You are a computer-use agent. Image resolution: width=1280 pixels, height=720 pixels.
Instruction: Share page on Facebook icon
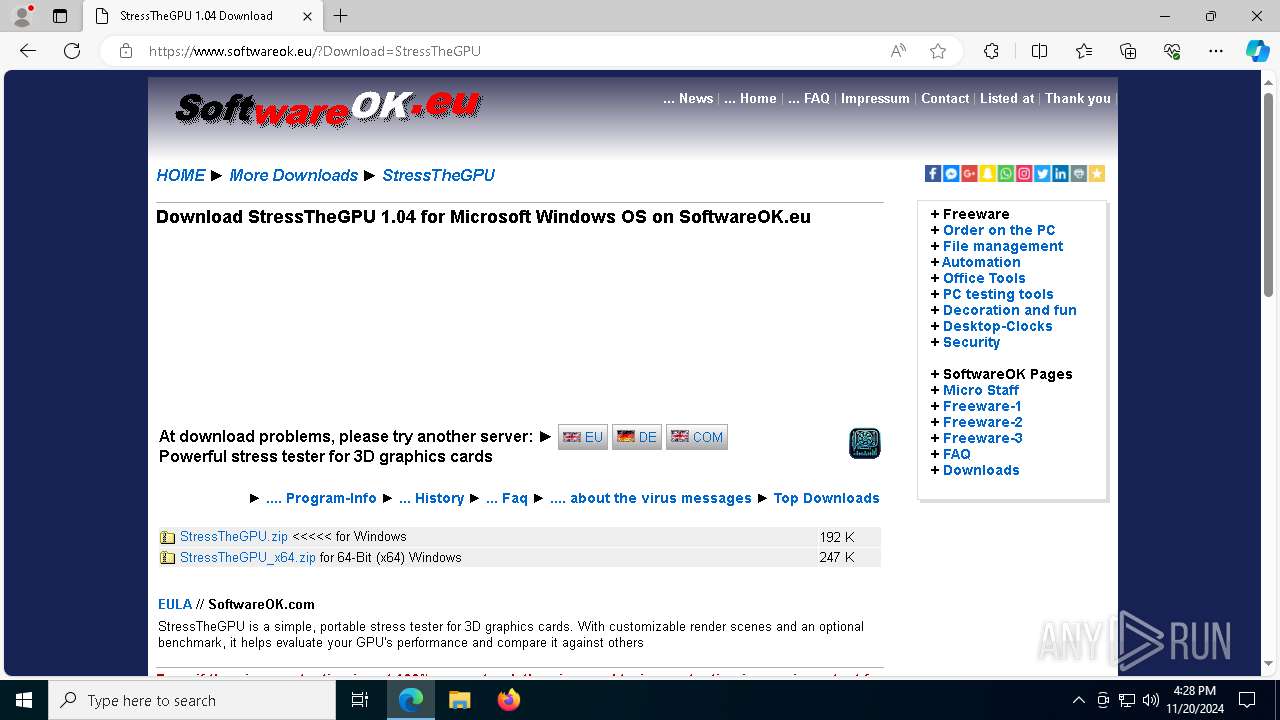click(x=933, y=174)
